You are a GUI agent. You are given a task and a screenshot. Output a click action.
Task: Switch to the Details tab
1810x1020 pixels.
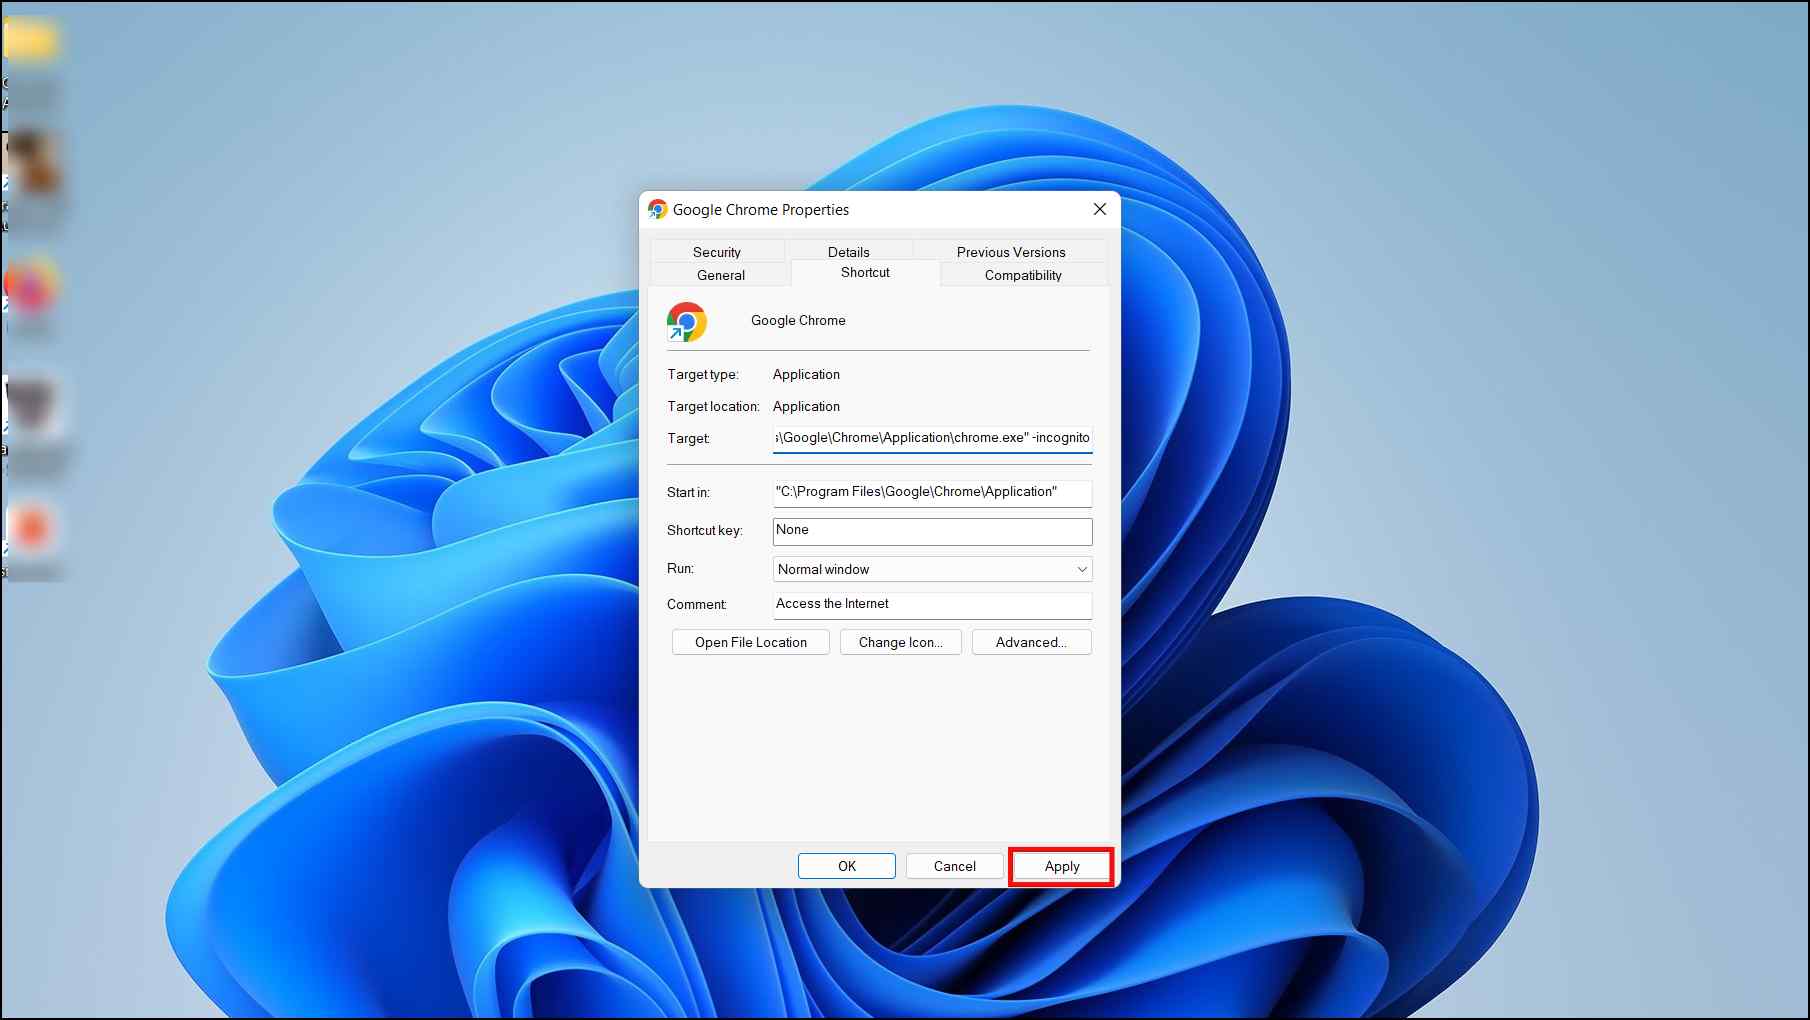(x=849, y=252)
